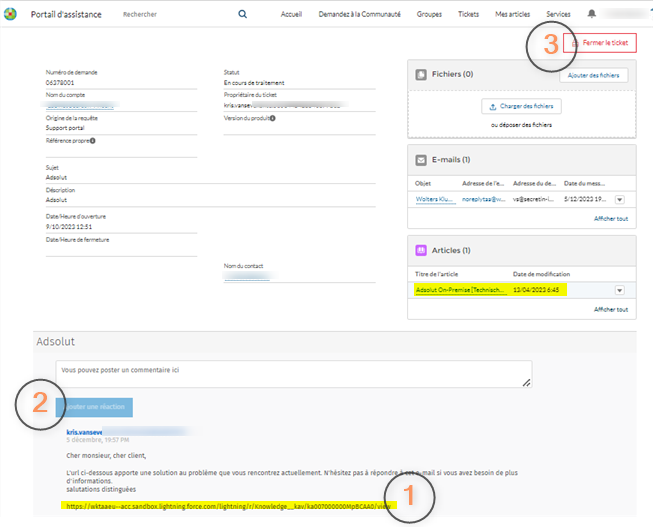Click the Nom du compte link

pos(80,105)
